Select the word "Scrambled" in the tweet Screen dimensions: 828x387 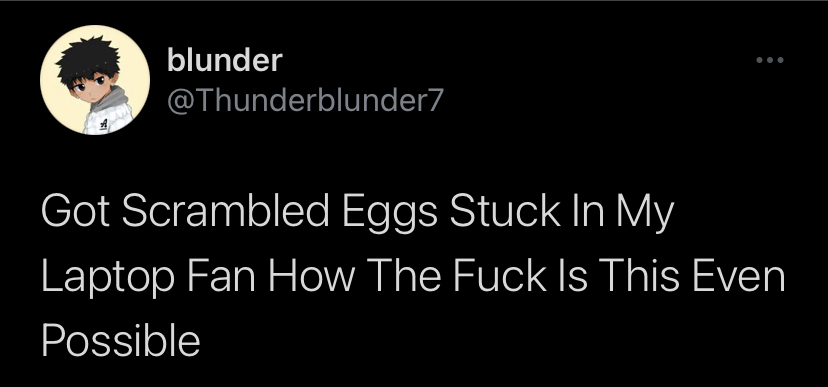[x=225, y=210]
